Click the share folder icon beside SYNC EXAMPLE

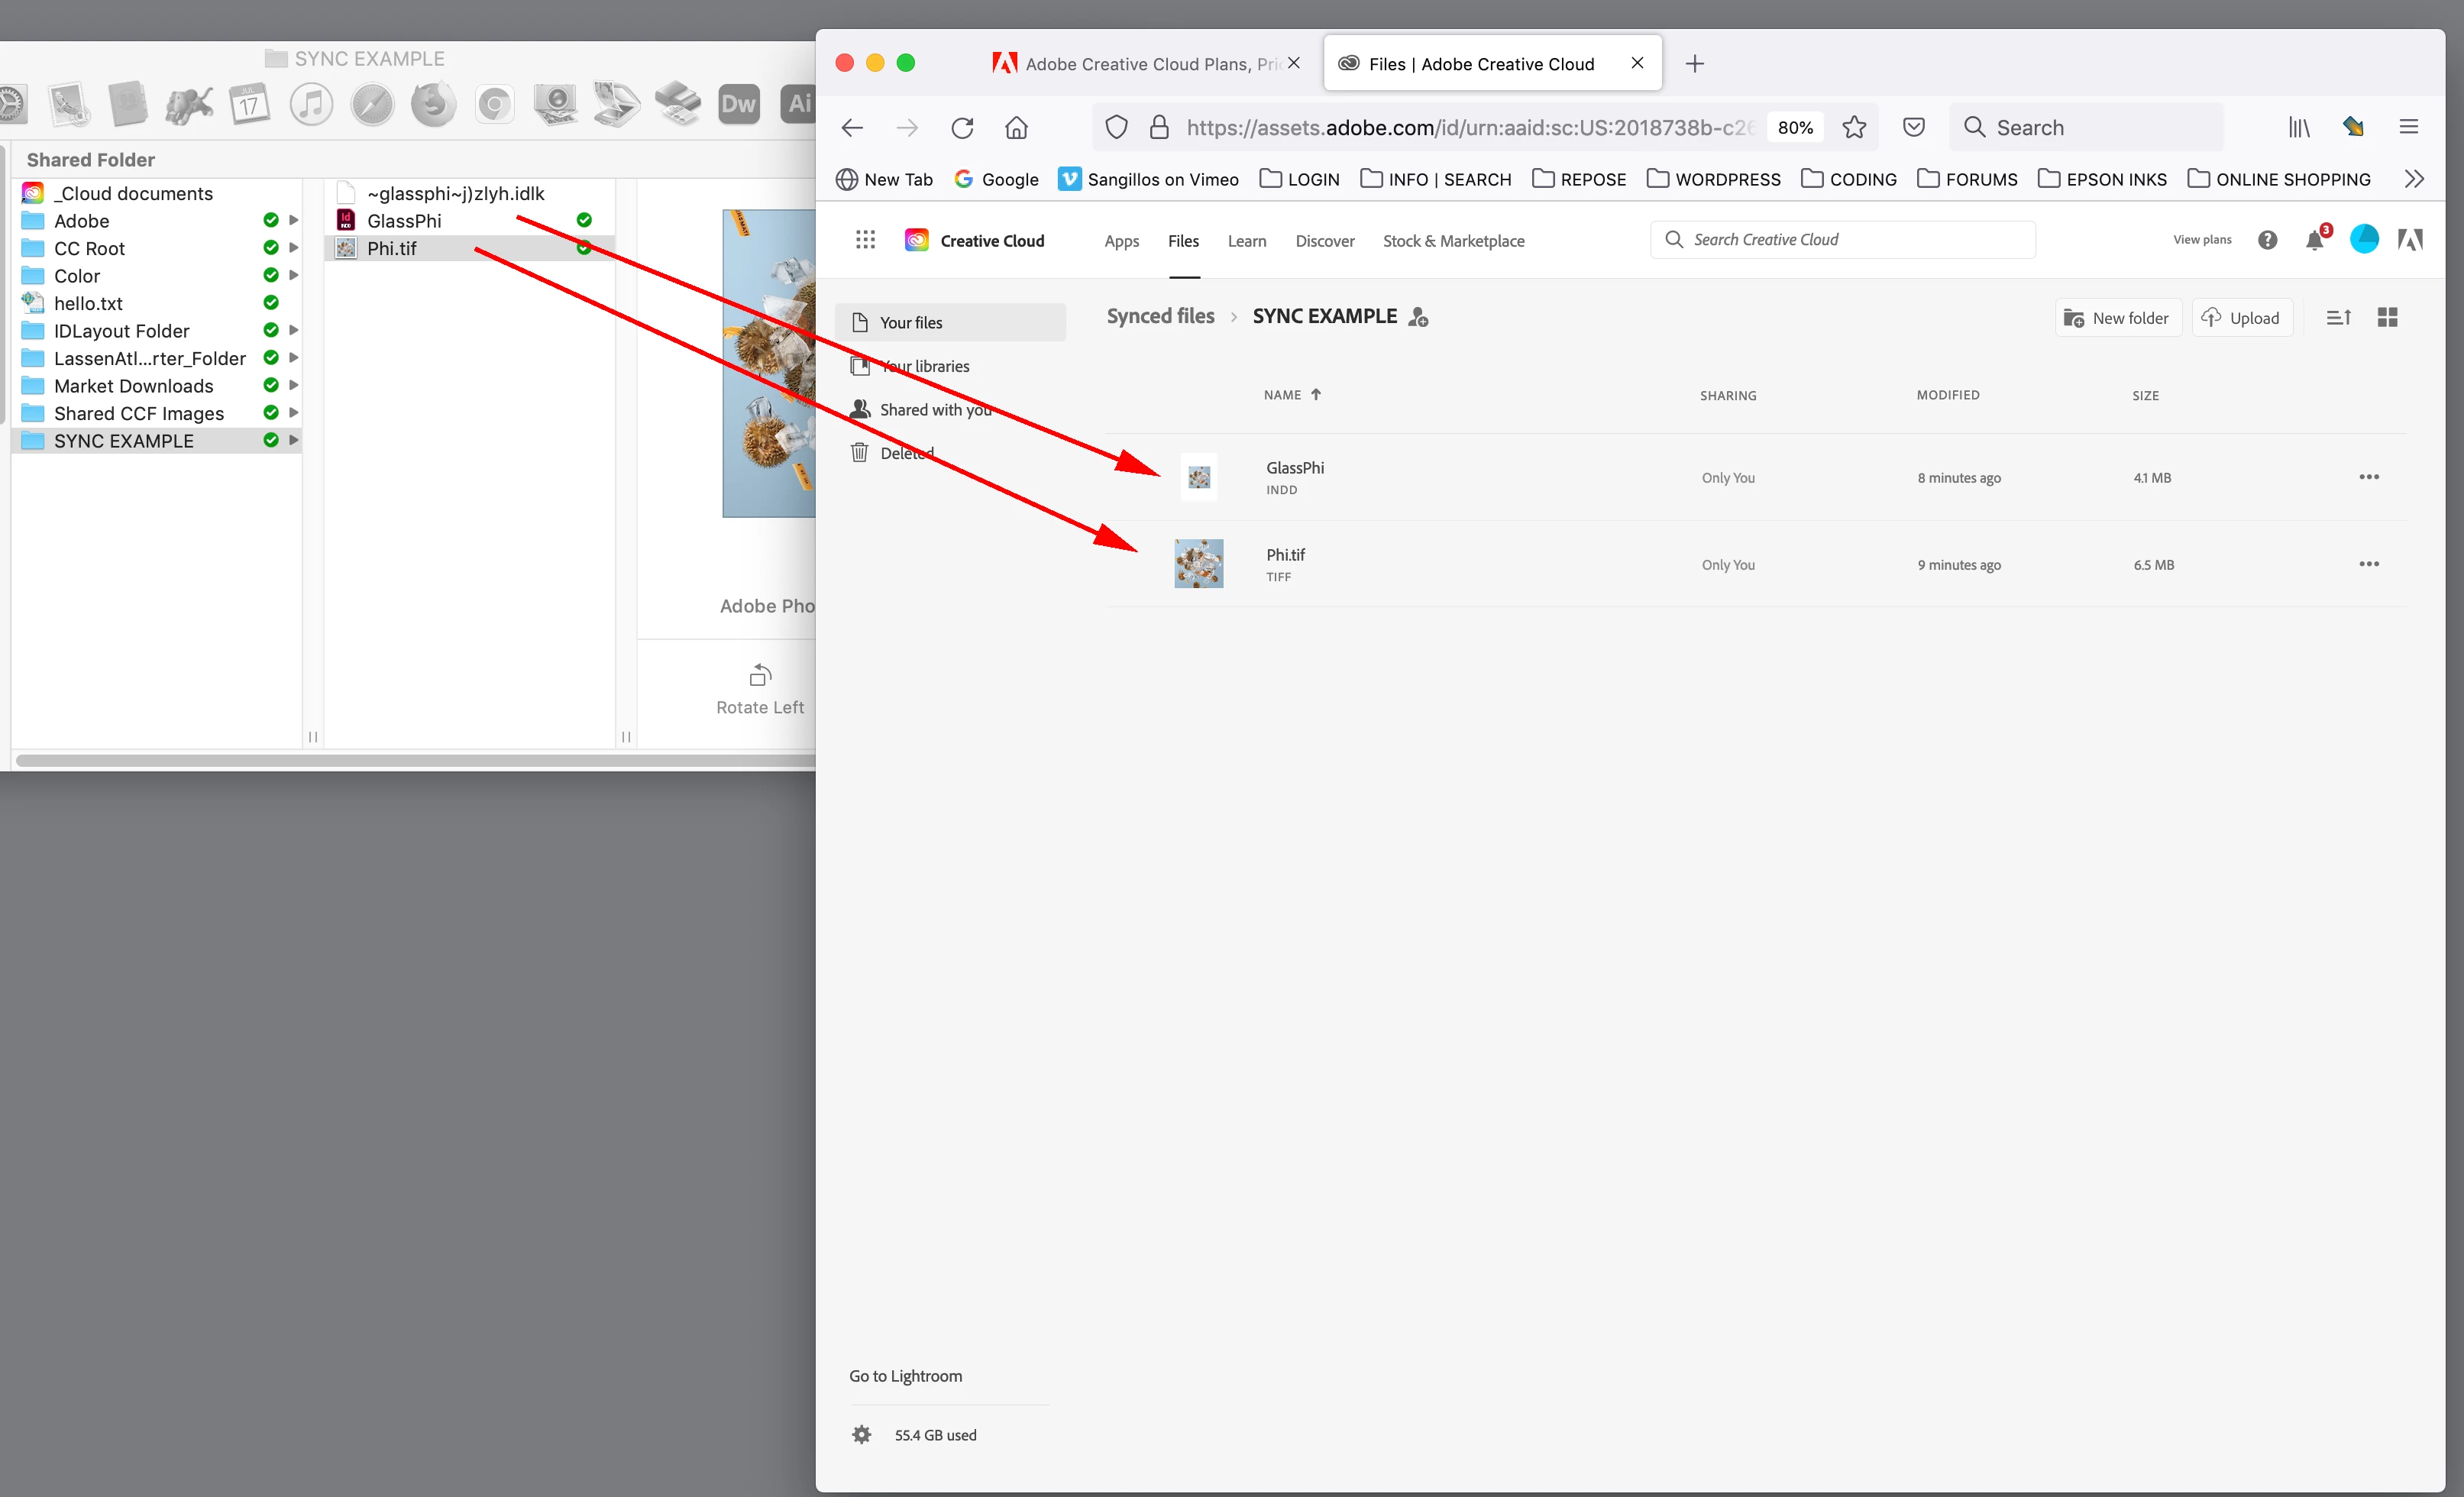pyautogui.click(x=1418, y=318)
